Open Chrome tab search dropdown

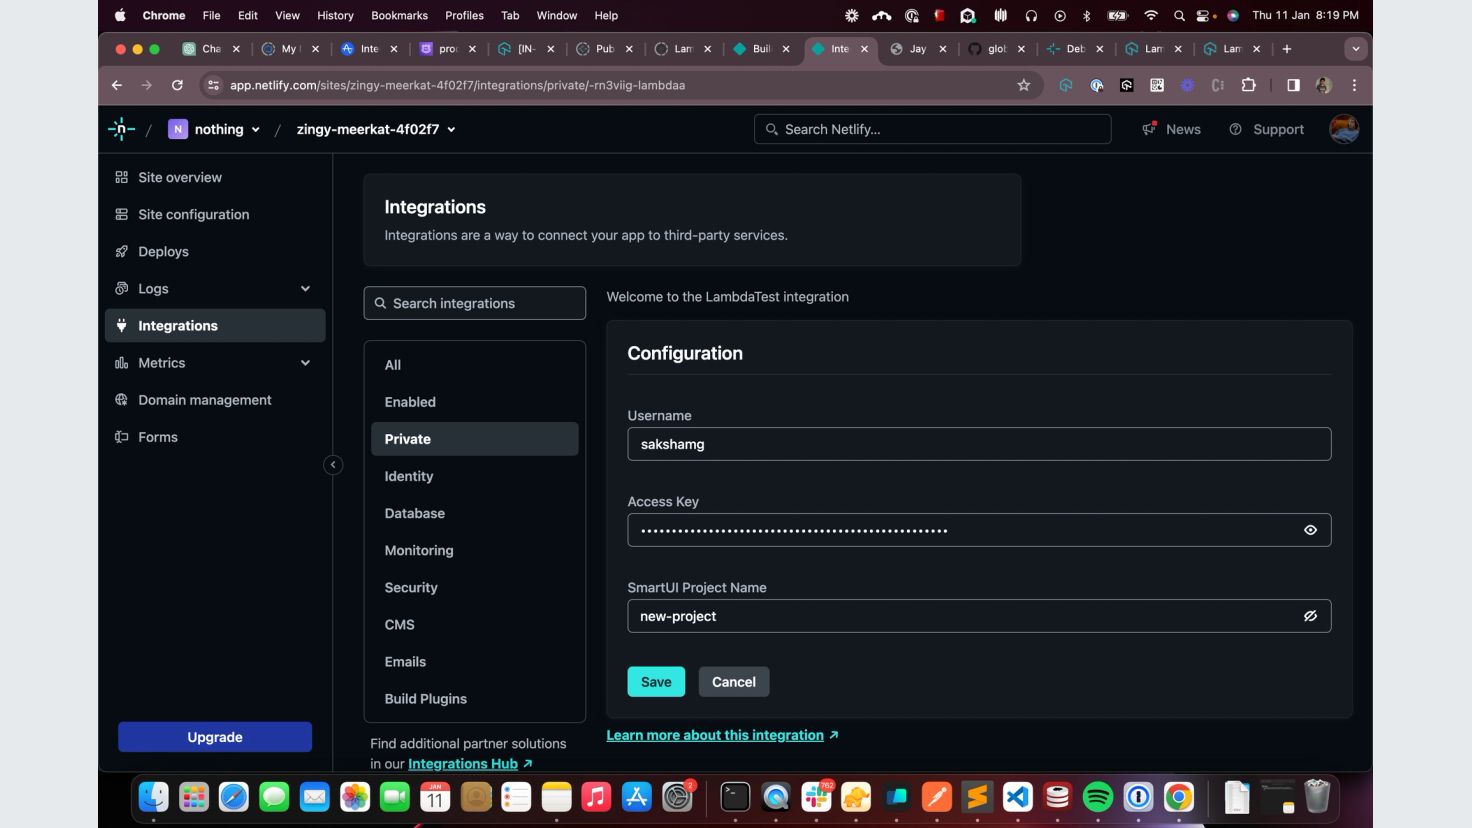click(x=1355, y=48)
